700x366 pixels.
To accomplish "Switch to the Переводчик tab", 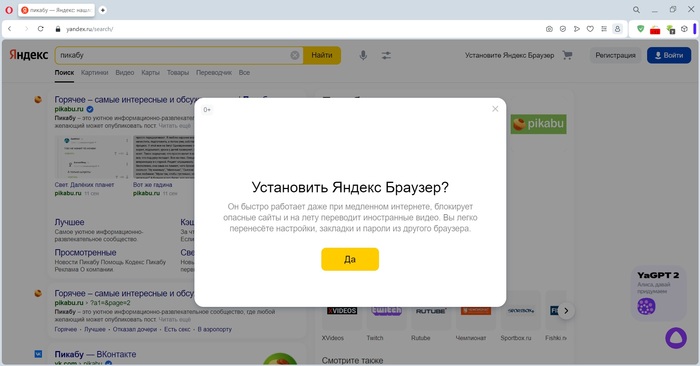I will (x=214, y=72).
